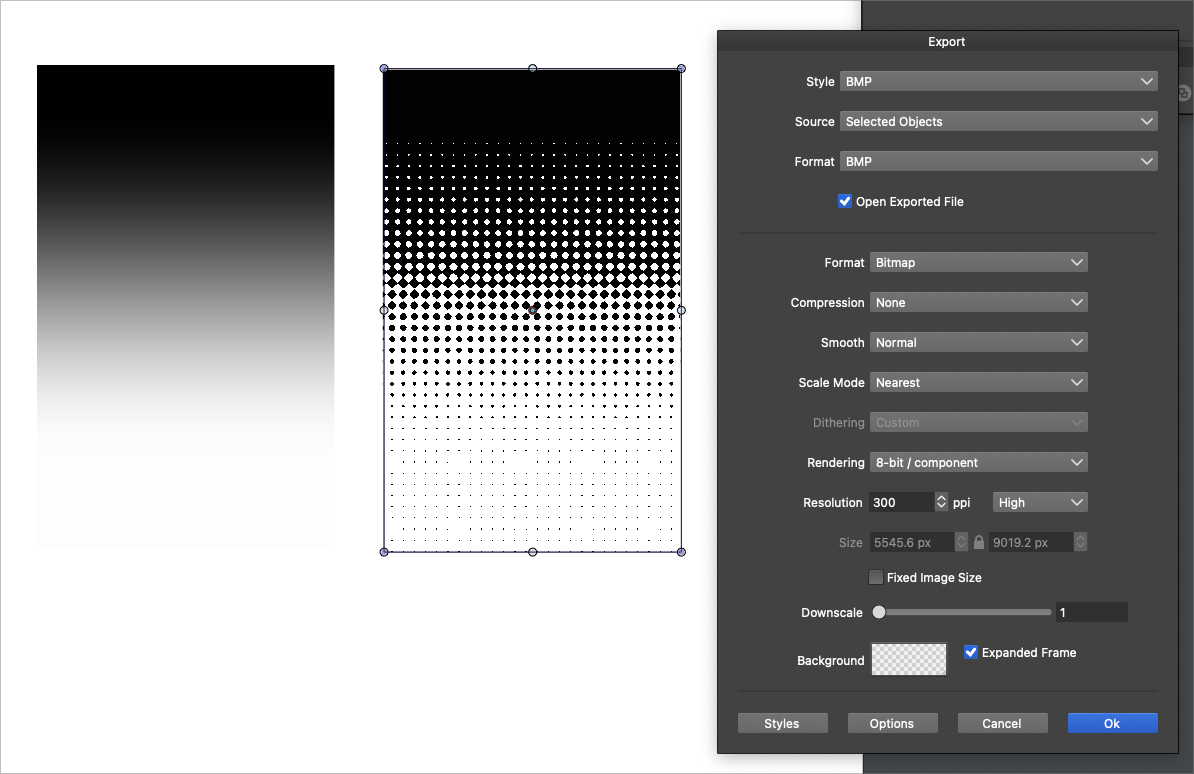Open the Compression dropdown set to None
The height and width of the screenshot is (774, 1194).
pyautogui.click(x=978, y=302)
